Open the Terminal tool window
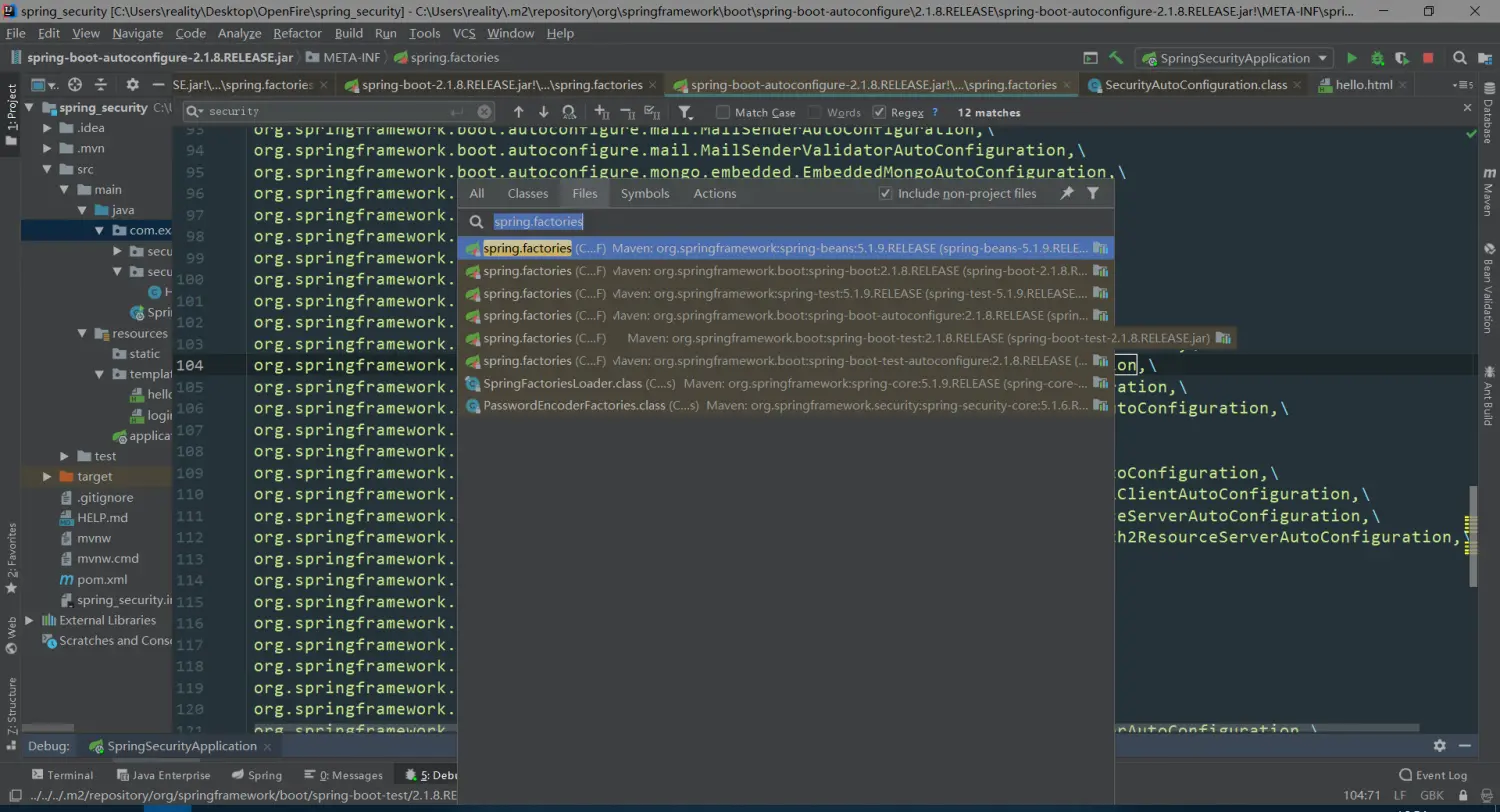The image size is (1500, 812). 62,775
